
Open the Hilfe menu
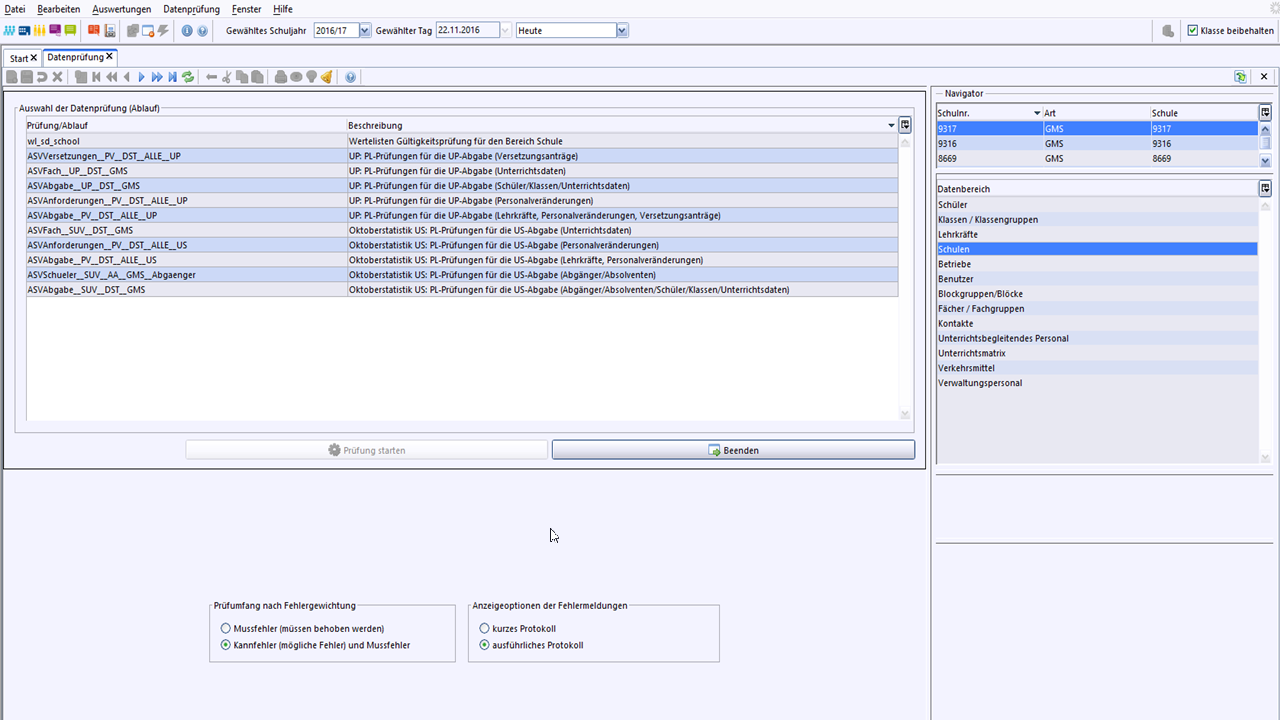283,9
